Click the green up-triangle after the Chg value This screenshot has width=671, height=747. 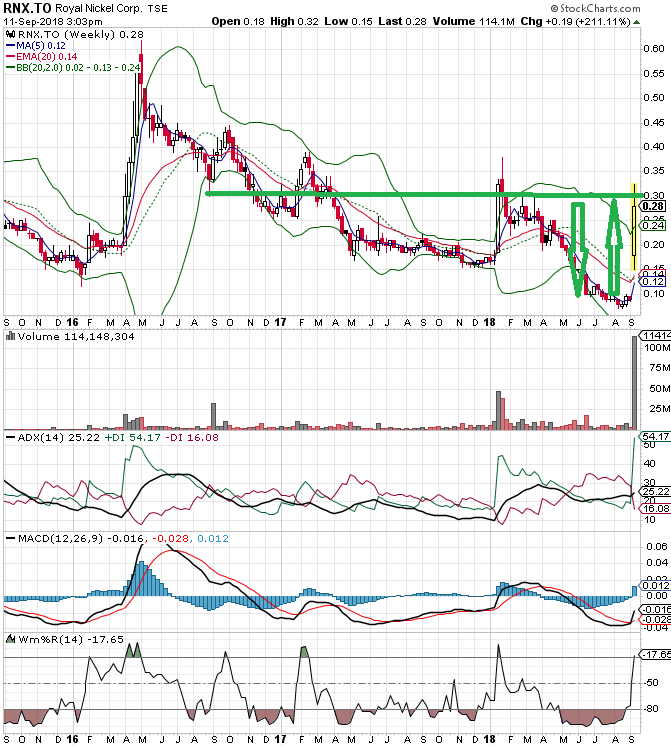[636, 22]
